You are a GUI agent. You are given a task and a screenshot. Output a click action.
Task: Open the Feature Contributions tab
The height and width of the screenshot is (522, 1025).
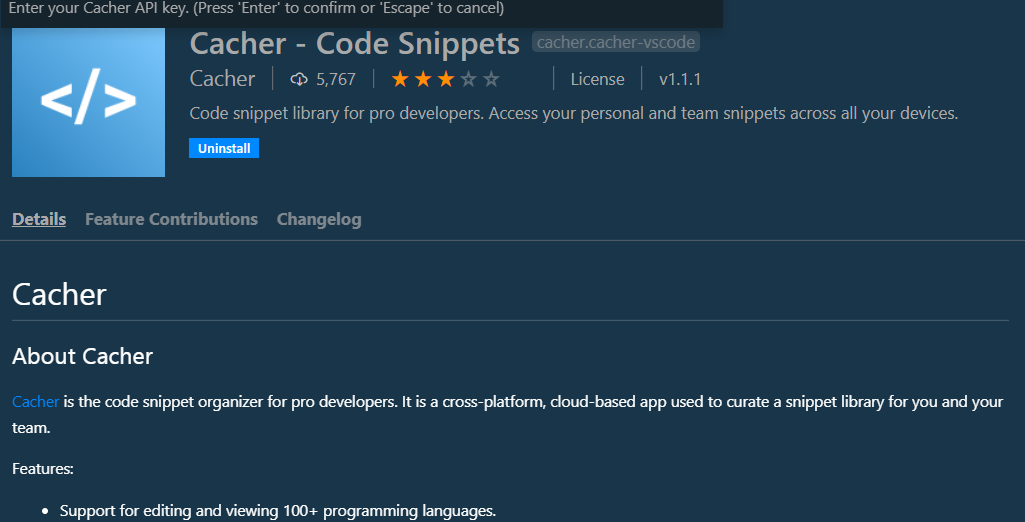click(x=171, y=219)
